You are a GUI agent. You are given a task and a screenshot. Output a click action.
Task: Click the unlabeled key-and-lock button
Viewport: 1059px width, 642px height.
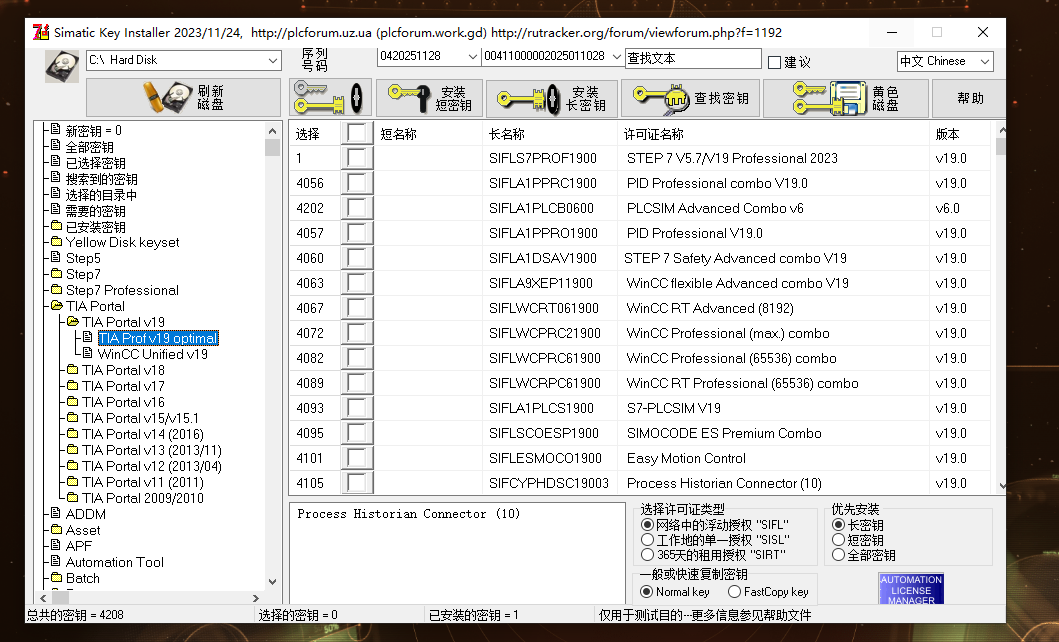coord(331,98)
